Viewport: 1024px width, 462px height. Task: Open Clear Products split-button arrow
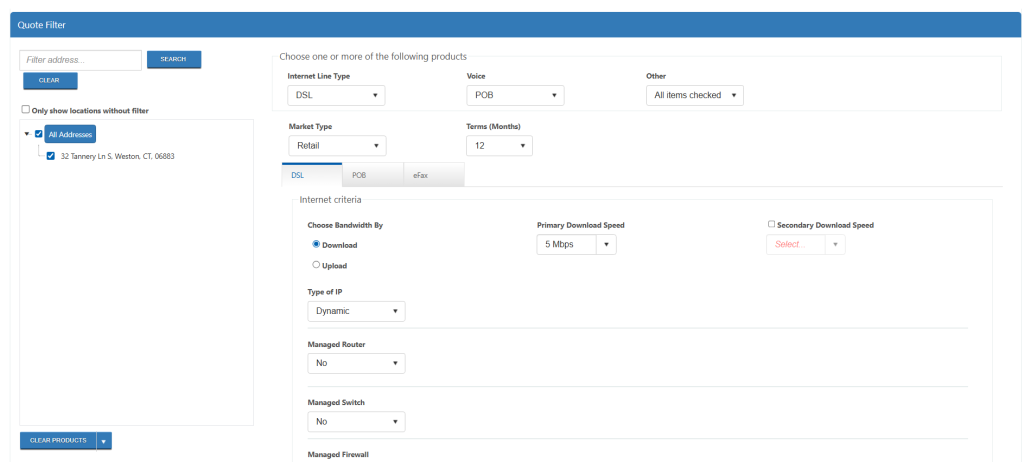click(x=104, y=440)
